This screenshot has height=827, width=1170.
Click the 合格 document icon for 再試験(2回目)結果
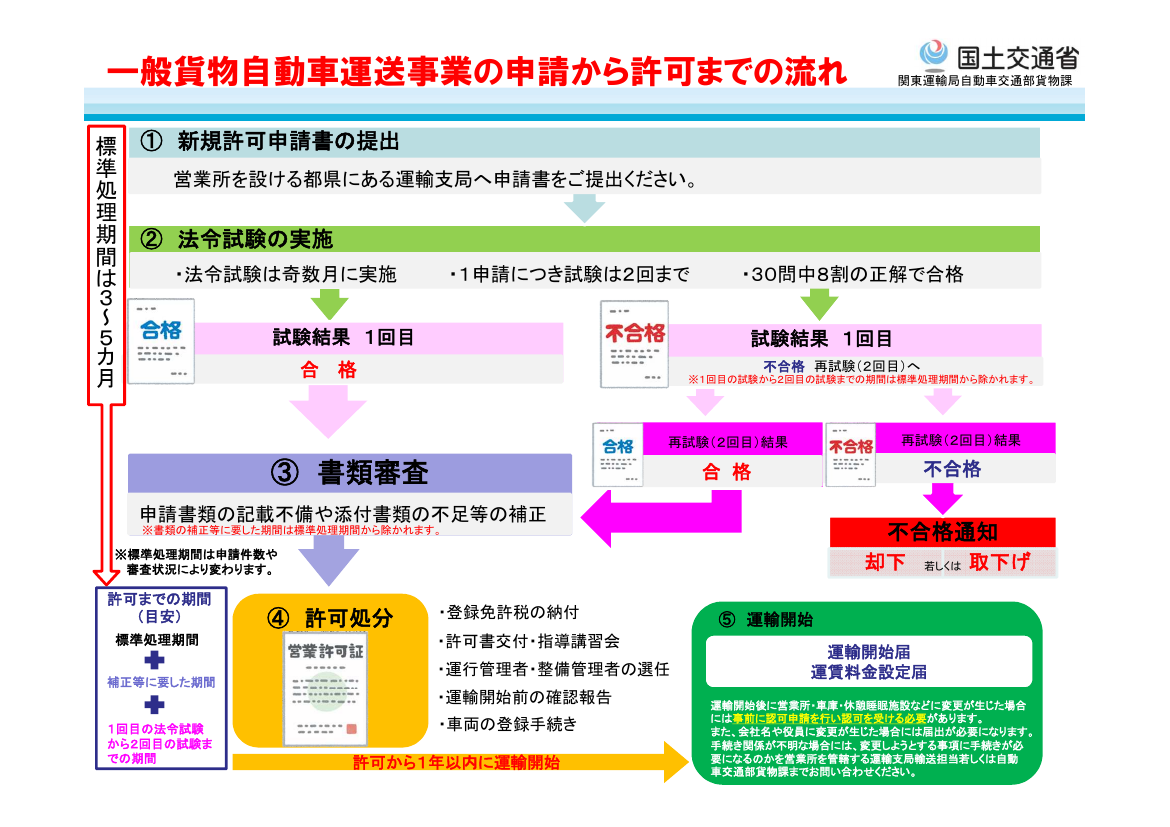[618, 455]
